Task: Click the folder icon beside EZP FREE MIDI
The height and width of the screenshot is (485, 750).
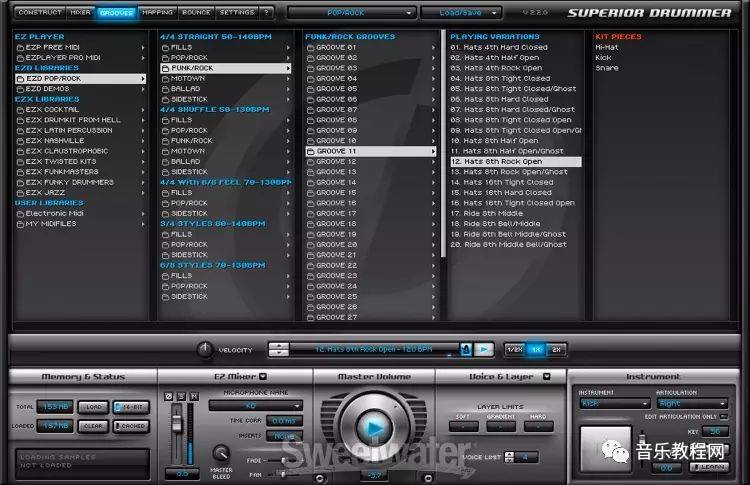Action: coord(21,47)
